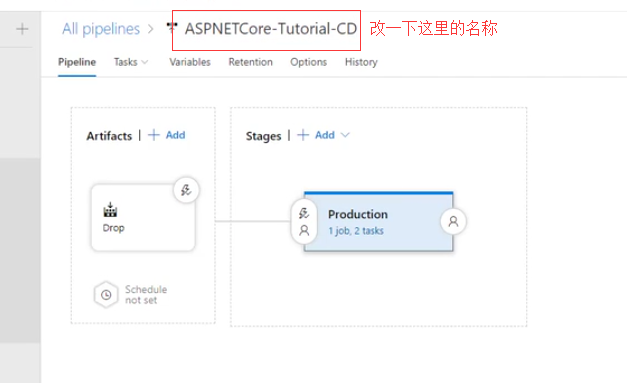Click the plus icon next to Artifacts Add
This screenshot has height=383, width=627.
(x=154, y=135)
